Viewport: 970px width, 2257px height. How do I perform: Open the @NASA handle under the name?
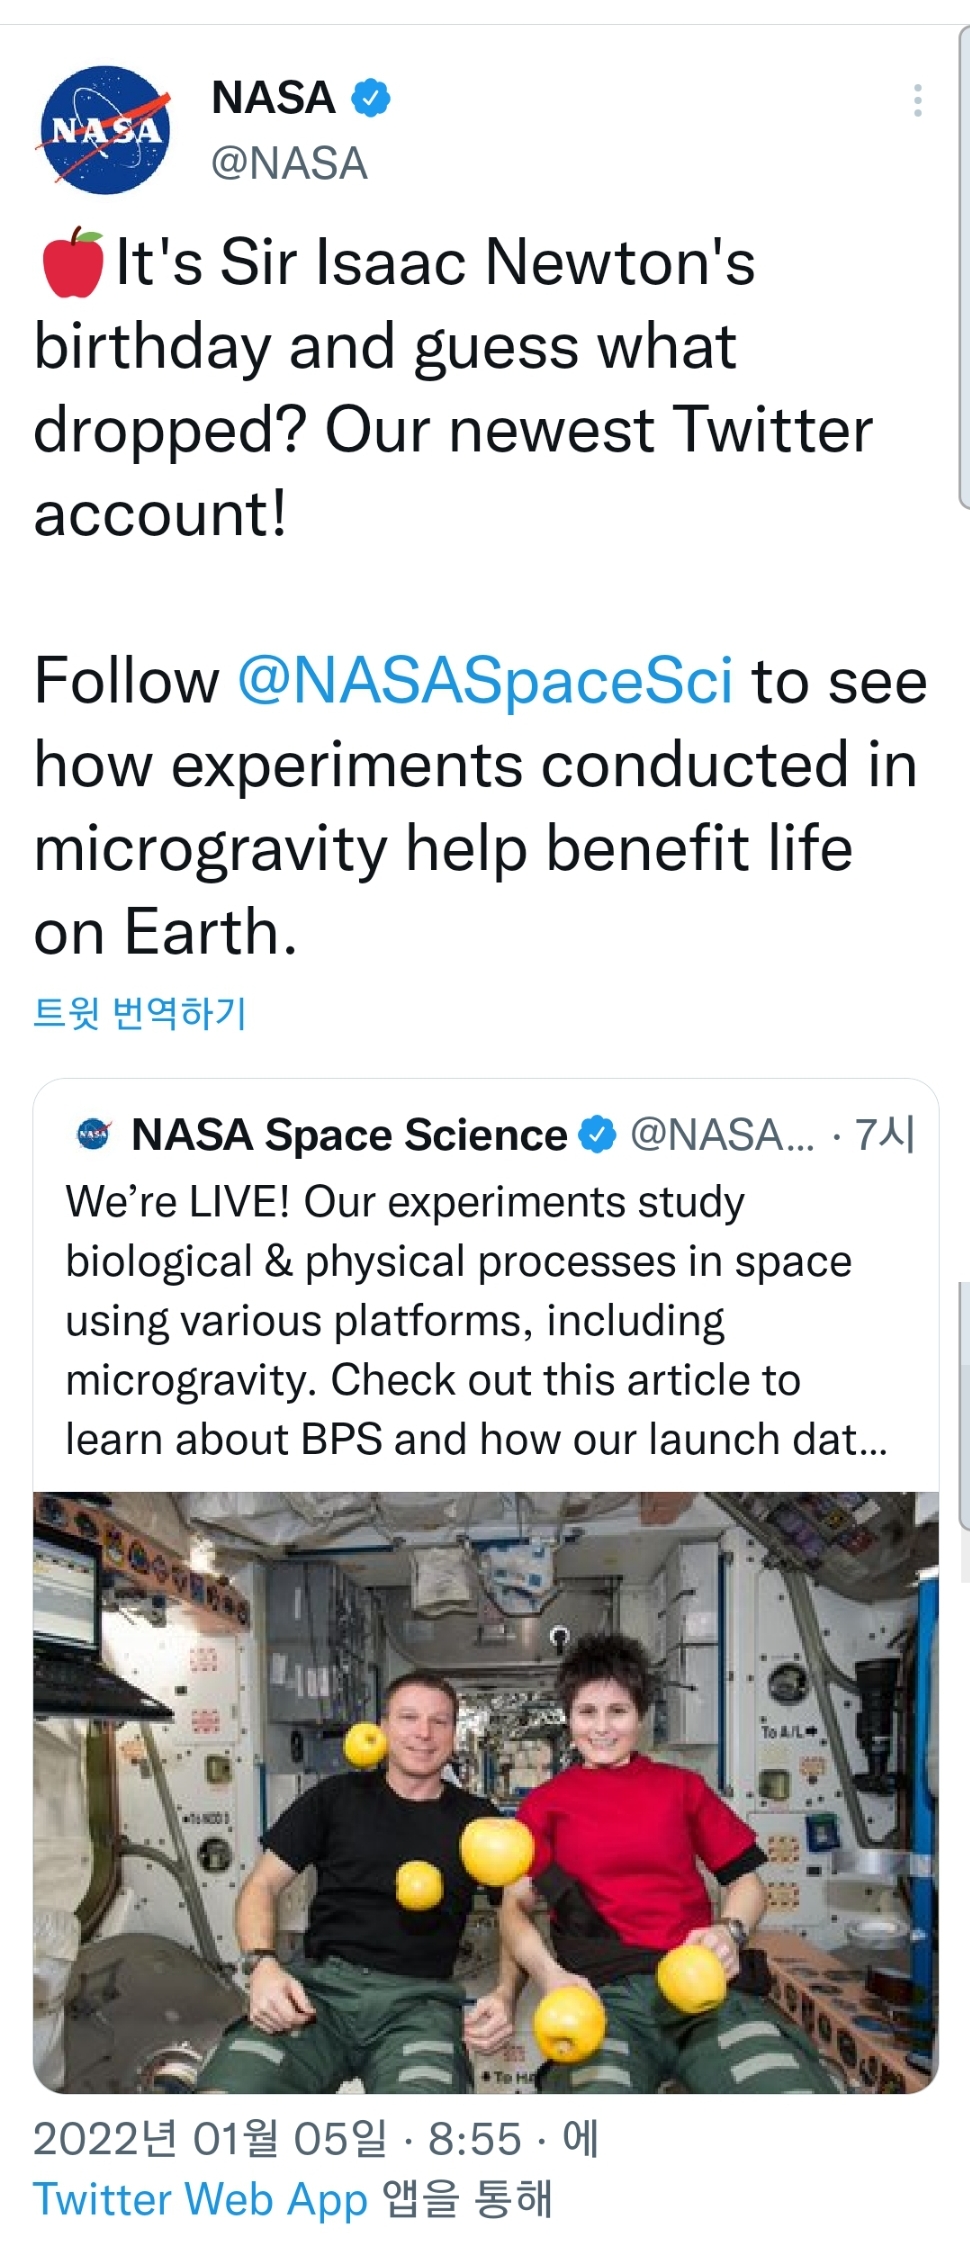[289, 163]
